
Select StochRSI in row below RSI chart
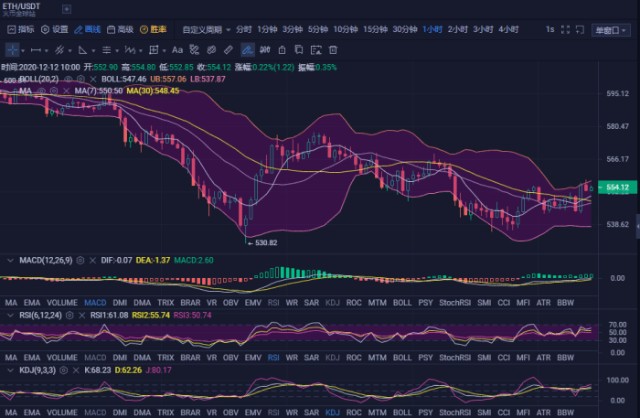(455, 358)
